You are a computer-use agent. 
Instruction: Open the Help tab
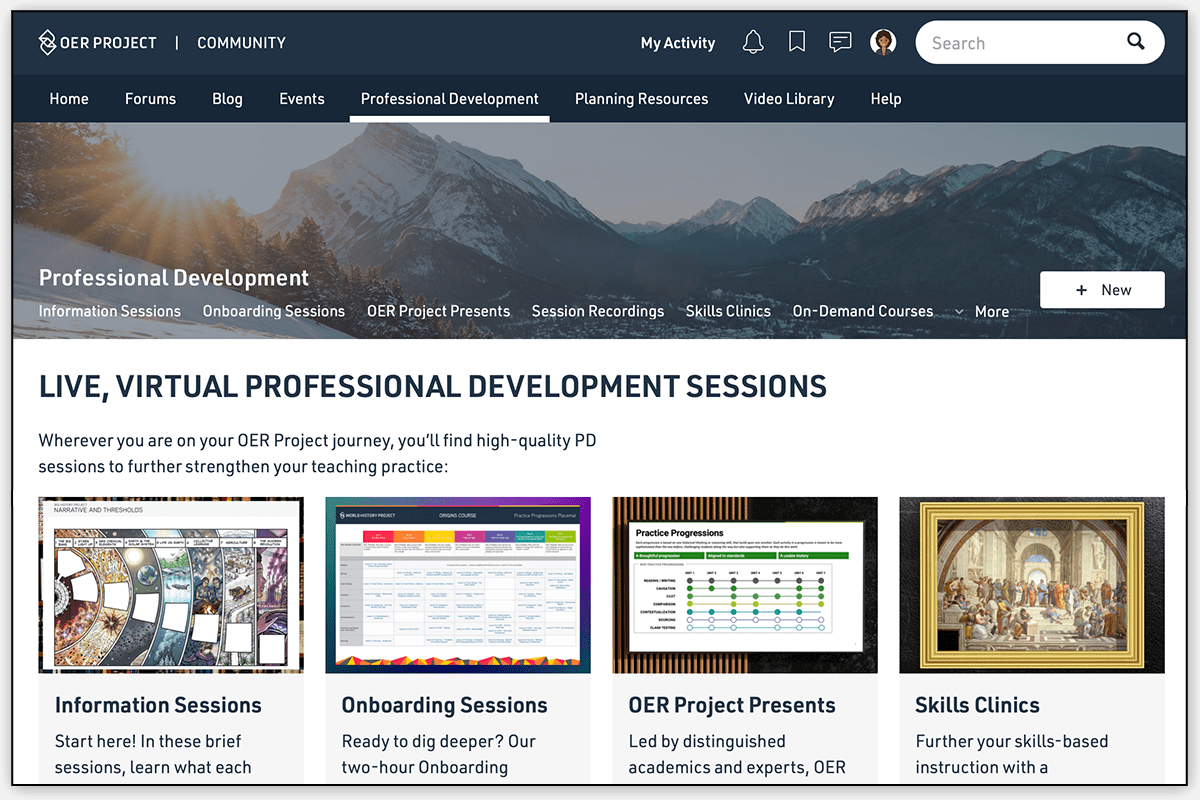tap(886, 99)
